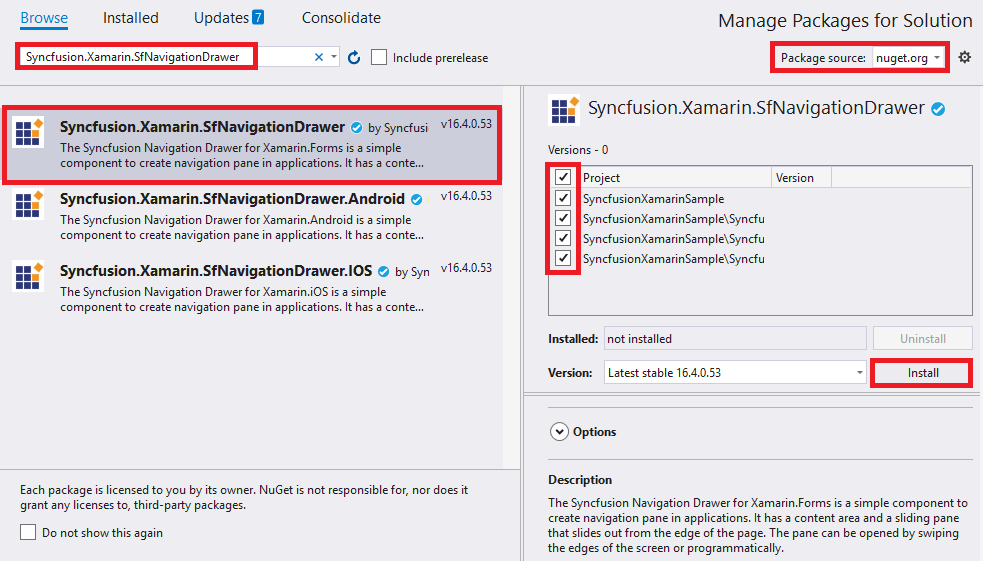Switch to the Installed tab
Image resolution: width=983 pixels, height=561 pixels.
coord(131,18)
